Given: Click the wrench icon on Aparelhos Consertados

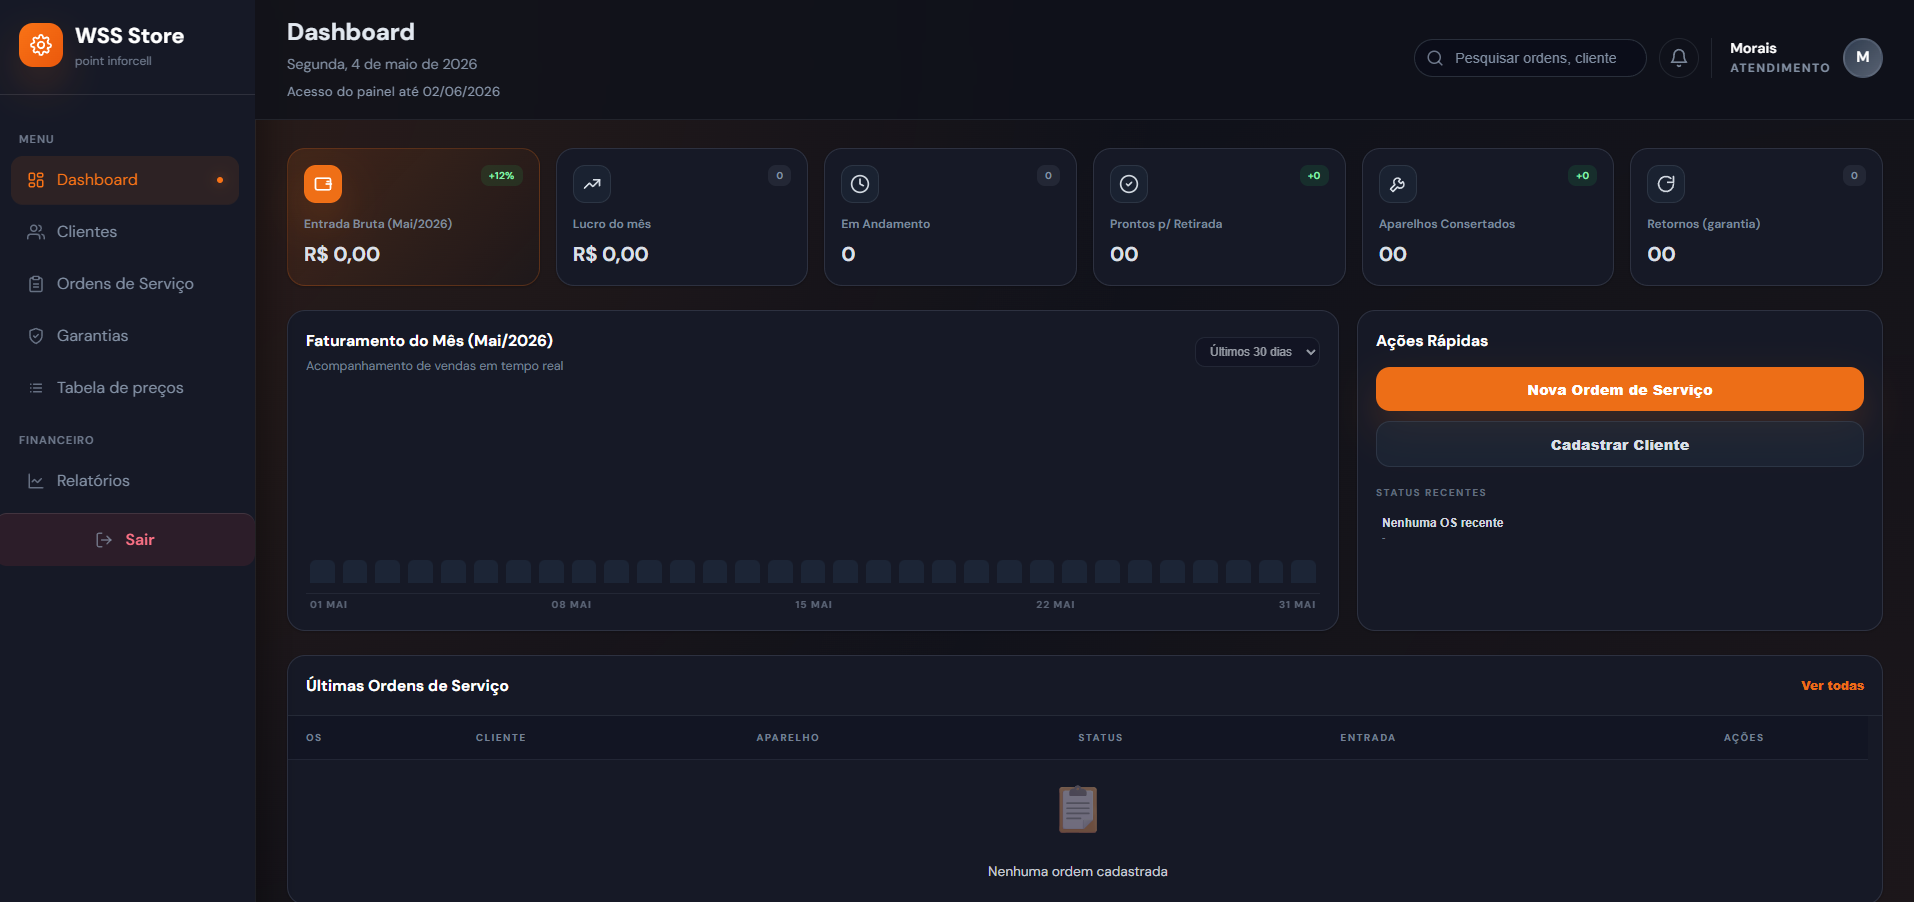Looking at the screenshot, I should (x=1398, y=184).
